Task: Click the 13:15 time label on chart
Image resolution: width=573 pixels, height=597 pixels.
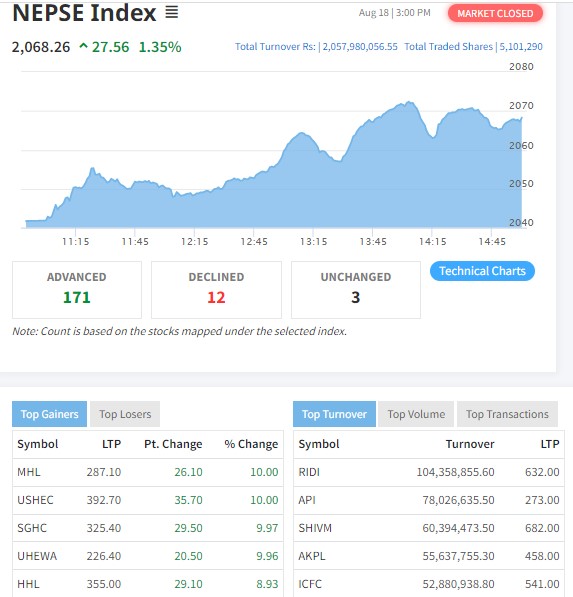Action: [313, 241]
